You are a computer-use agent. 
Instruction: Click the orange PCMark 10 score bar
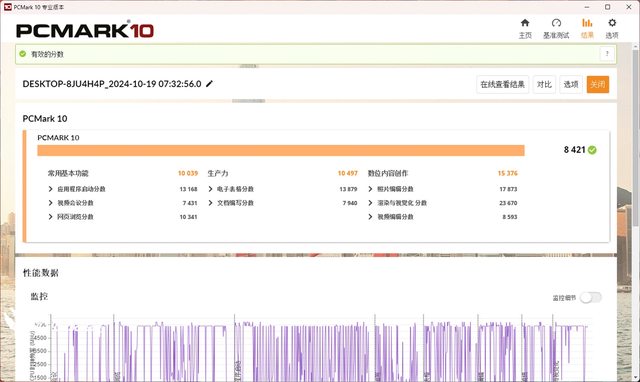[x=281, y=151]
